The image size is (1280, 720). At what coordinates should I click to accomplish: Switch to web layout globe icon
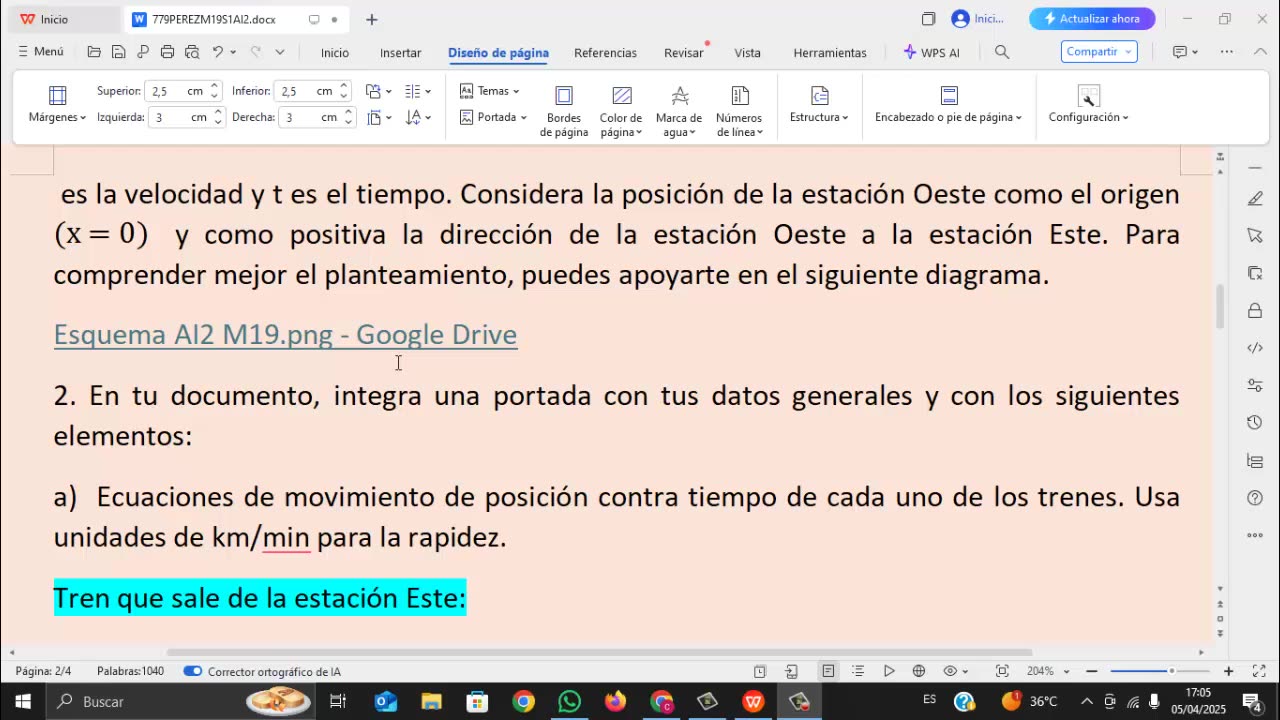(x=919, y=671)
